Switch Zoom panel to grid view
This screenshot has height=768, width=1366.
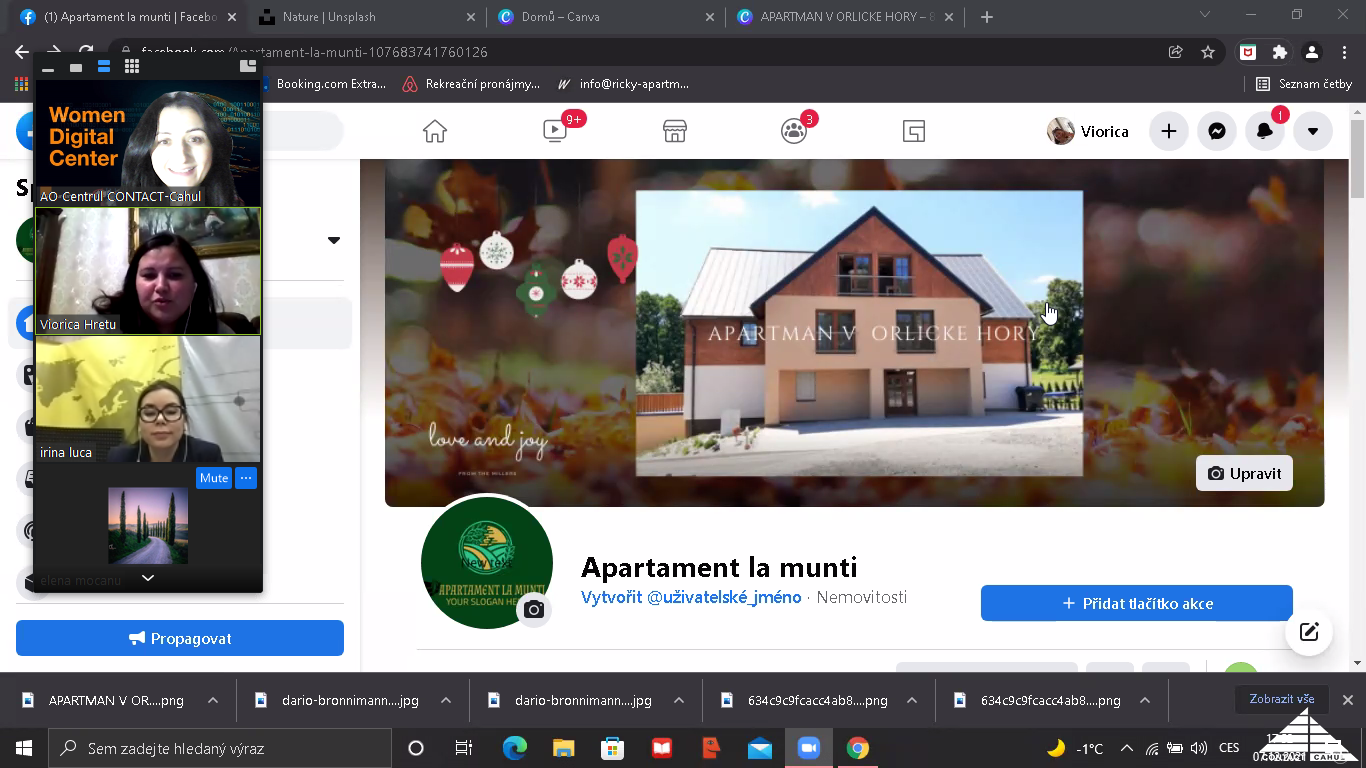click(131, 67)
